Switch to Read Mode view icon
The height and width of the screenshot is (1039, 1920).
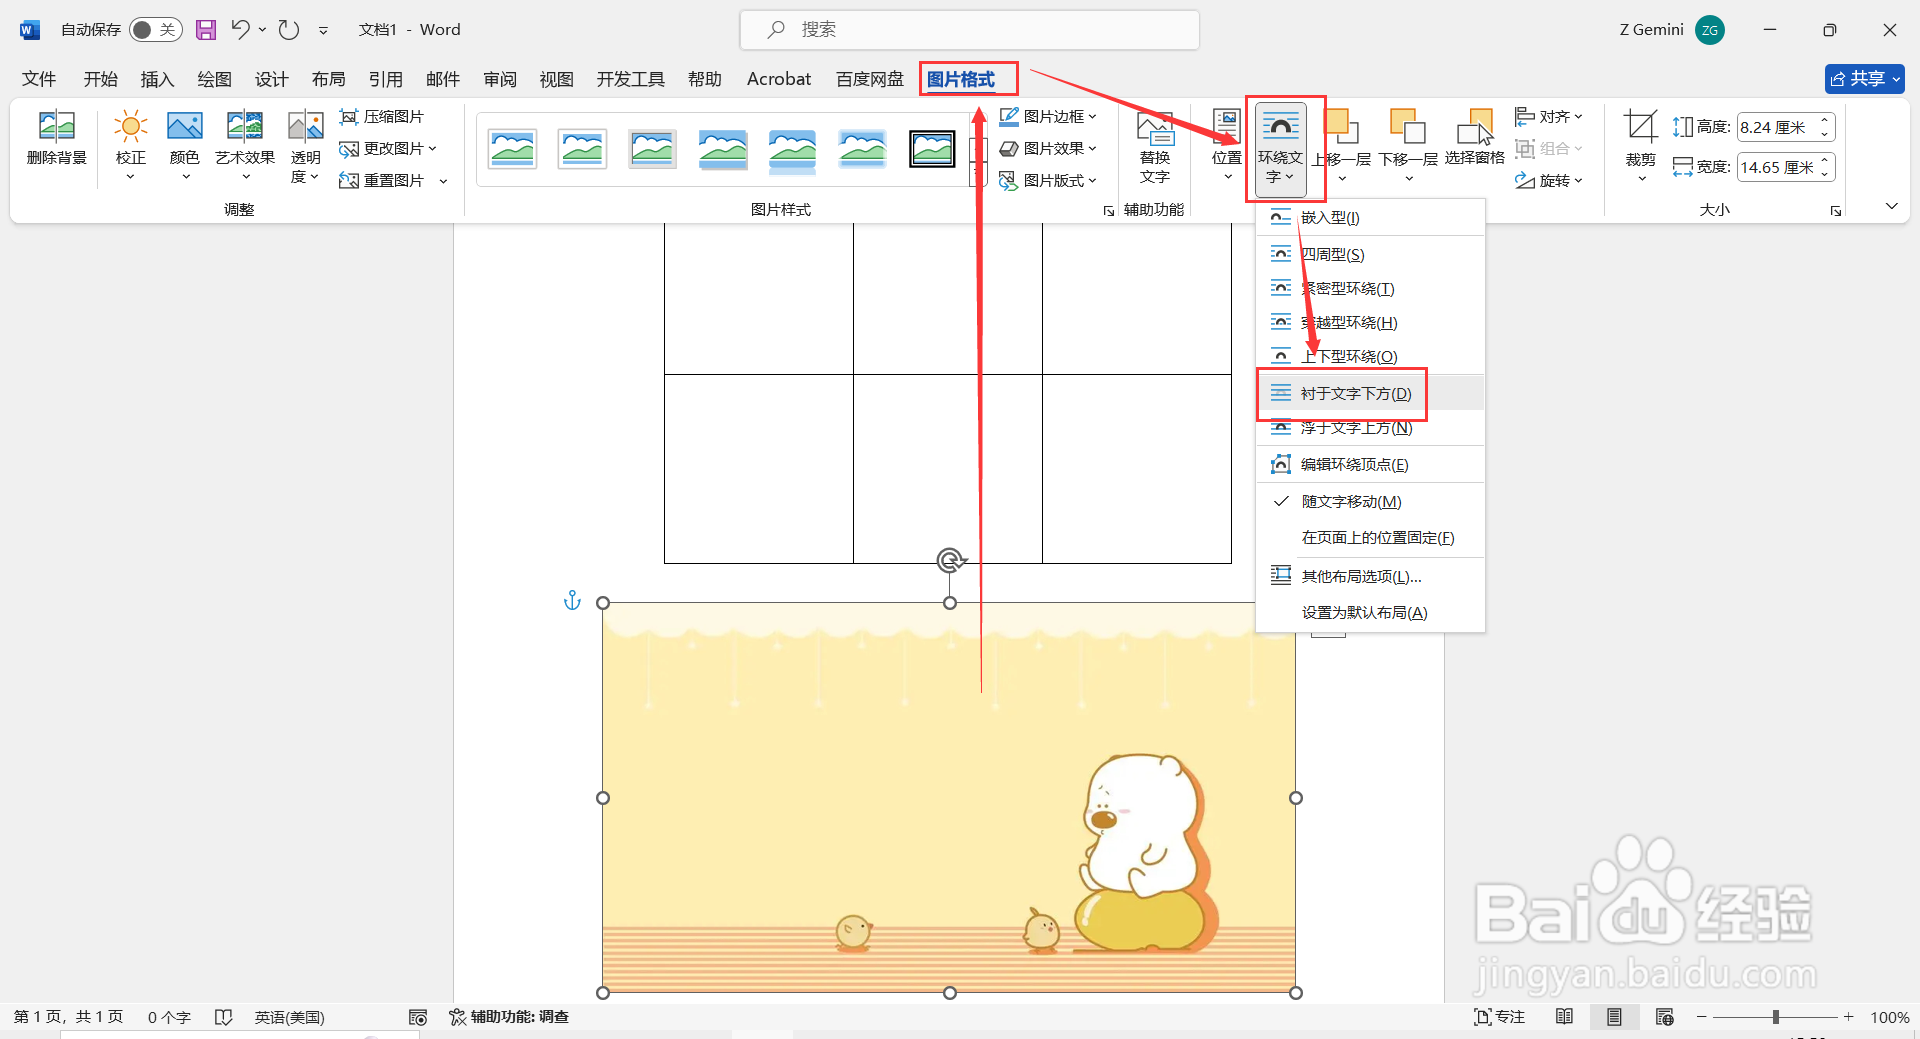pyautogui.click(x=1565, y=1017)
